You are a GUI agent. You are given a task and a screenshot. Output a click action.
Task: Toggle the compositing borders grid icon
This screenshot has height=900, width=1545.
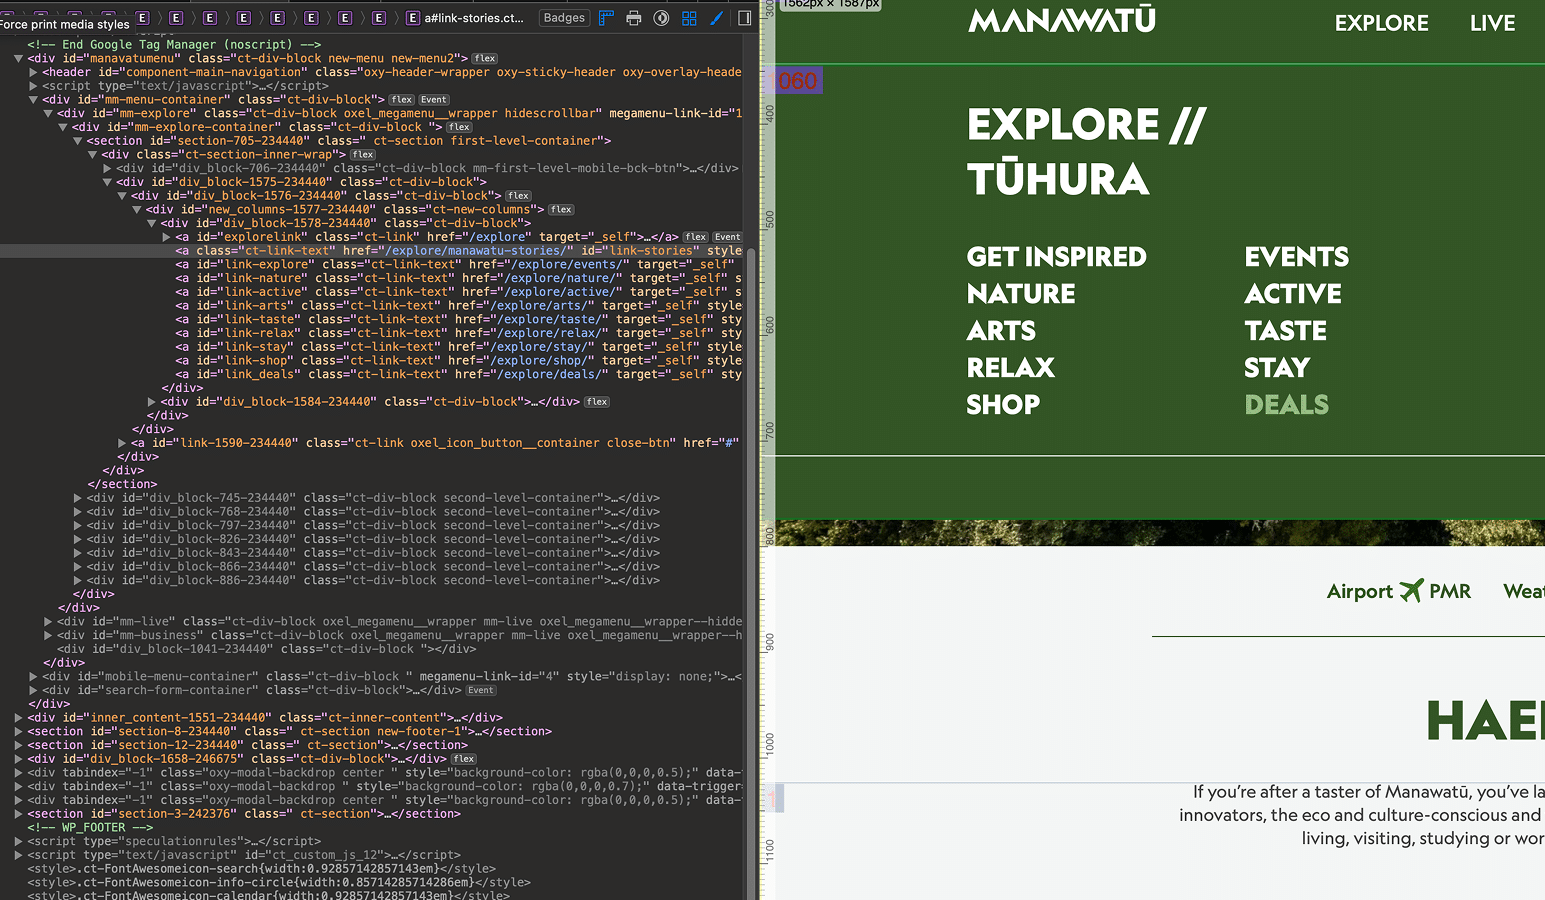pos(689,18)
